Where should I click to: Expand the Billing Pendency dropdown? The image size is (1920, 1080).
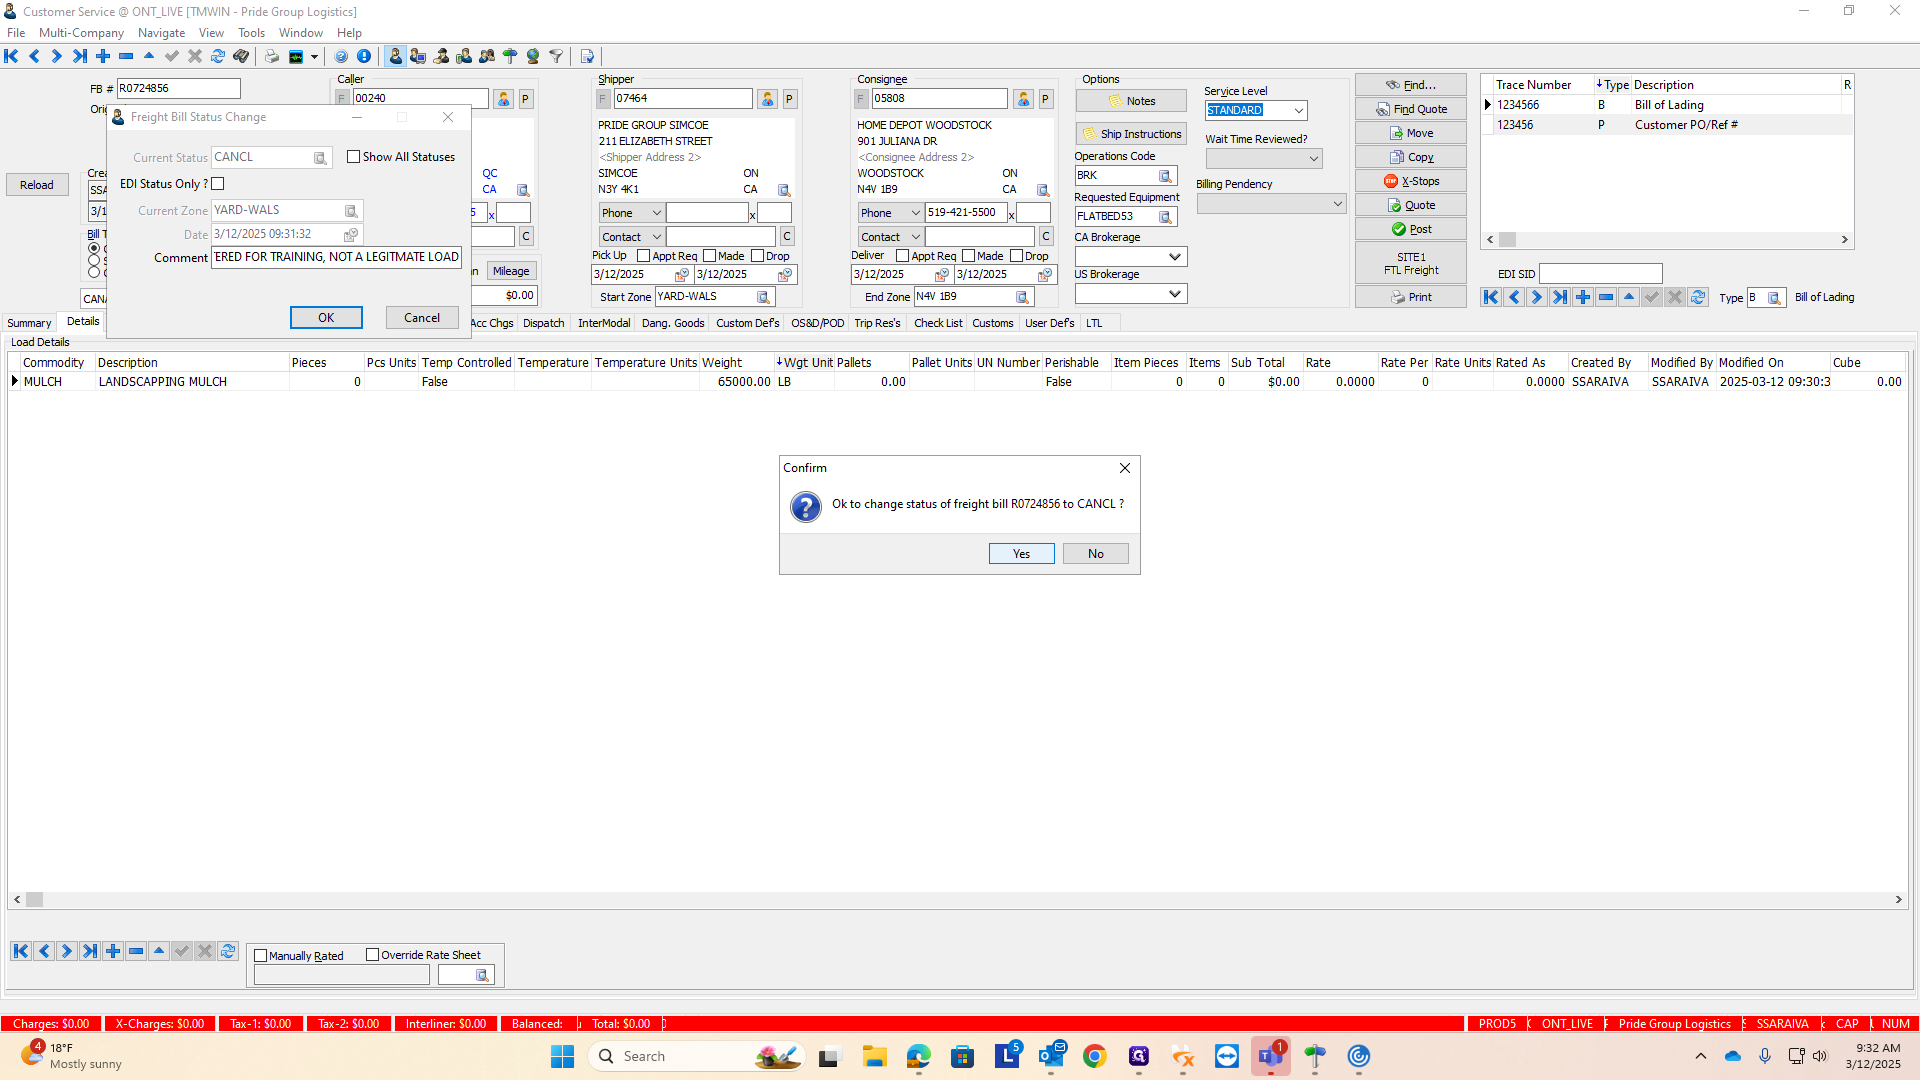[1337, 204]
